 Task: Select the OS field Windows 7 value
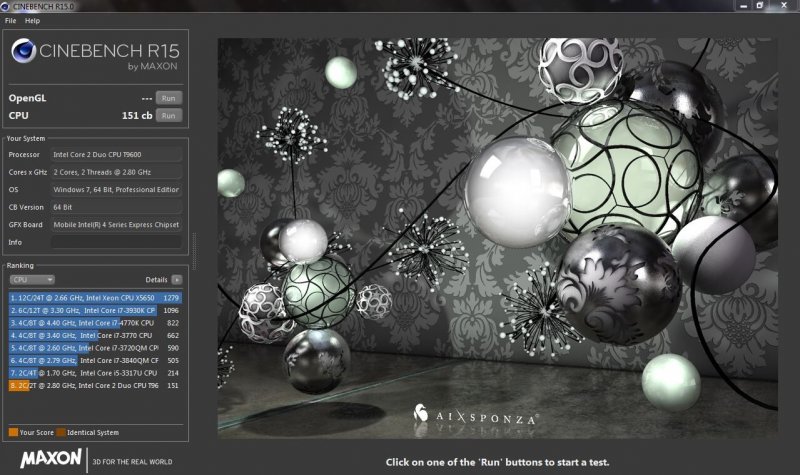point(116,189)
